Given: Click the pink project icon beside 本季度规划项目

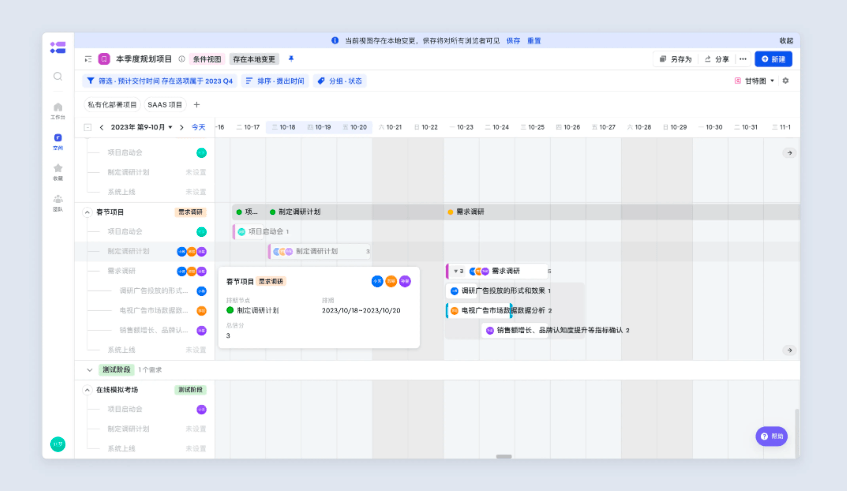Looking at the screenshot, I should pos(104,59).
